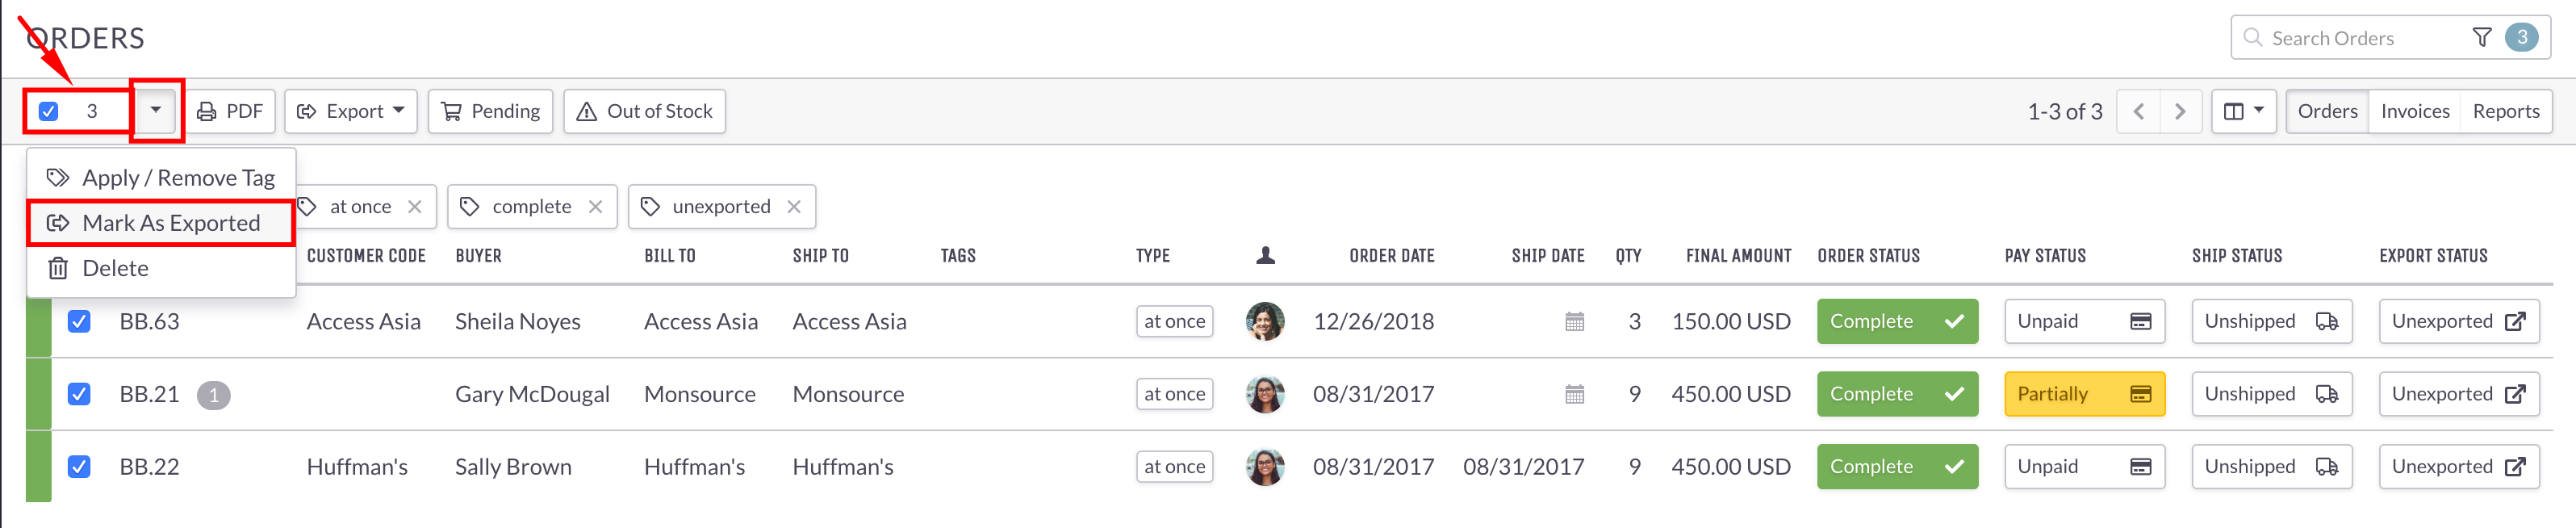The height and width of the screenshot is (528, 2576).
Task: Click the Complete status button for BB.22
Action: coord(1897,466)
